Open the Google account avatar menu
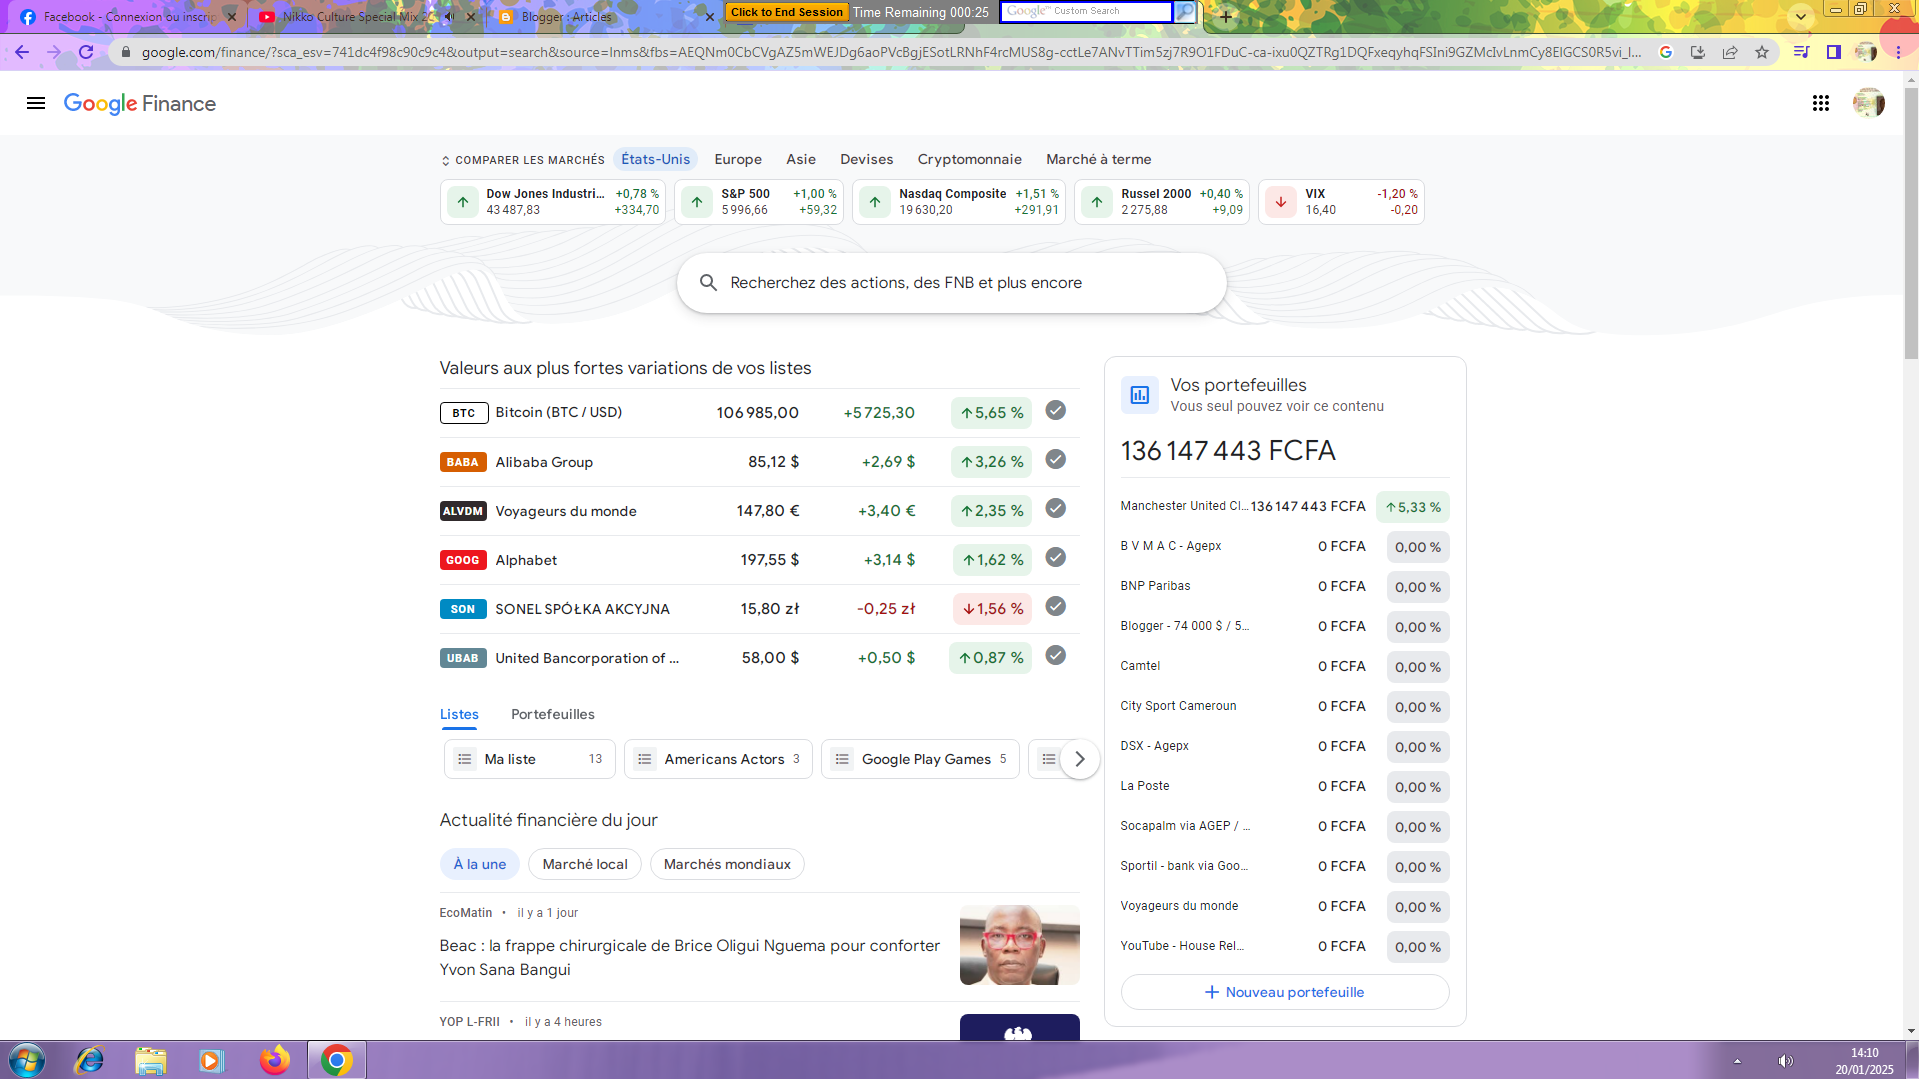The height and width of the screenshot is (1079, 1919). pos(1867,103)
